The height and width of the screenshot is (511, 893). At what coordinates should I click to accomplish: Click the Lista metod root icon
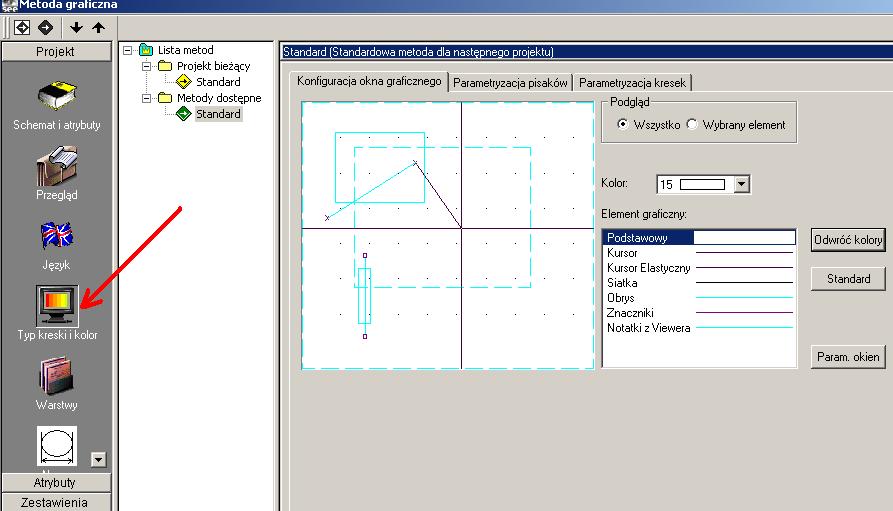[146, 50]
